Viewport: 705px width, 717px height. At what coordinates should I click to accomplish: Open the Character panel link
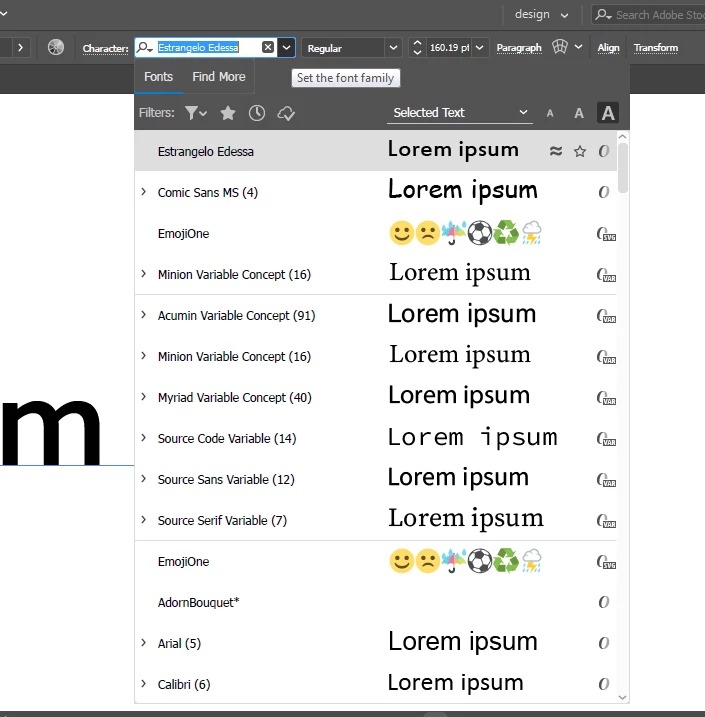tap(106, 48)
